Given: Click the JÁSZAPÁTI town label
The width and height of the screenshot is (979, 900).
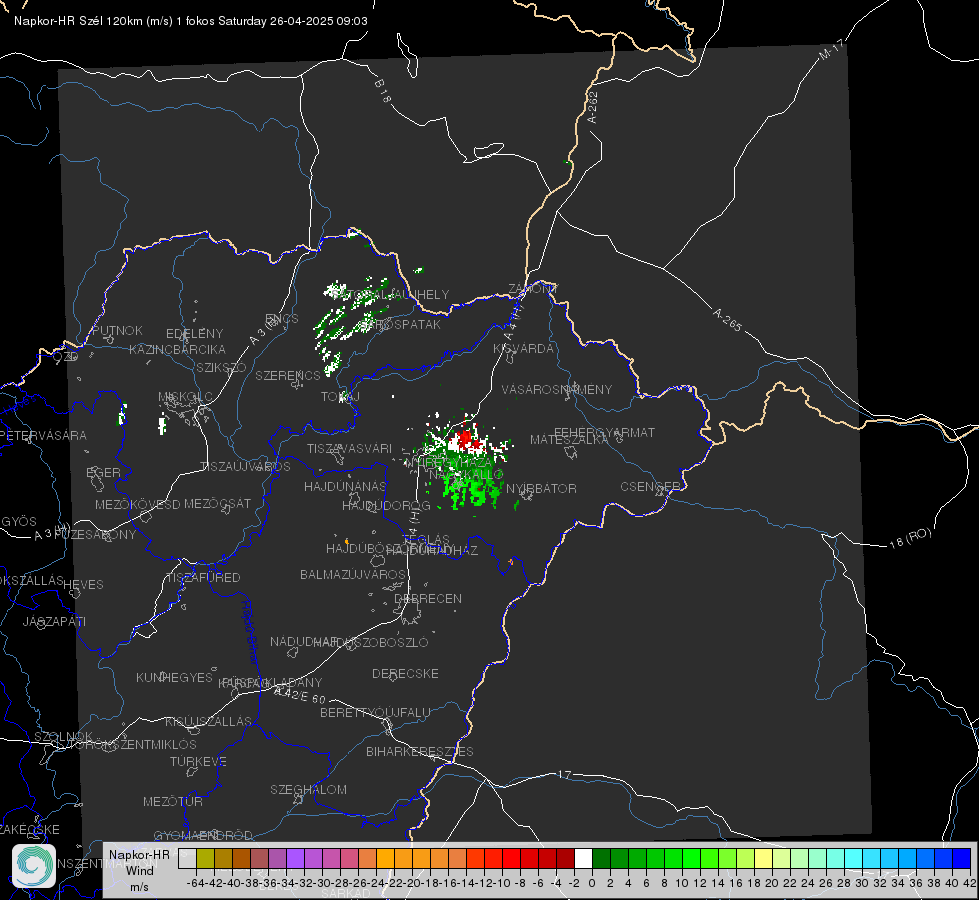Looking at the screenshot, I should tap(54, 621).
